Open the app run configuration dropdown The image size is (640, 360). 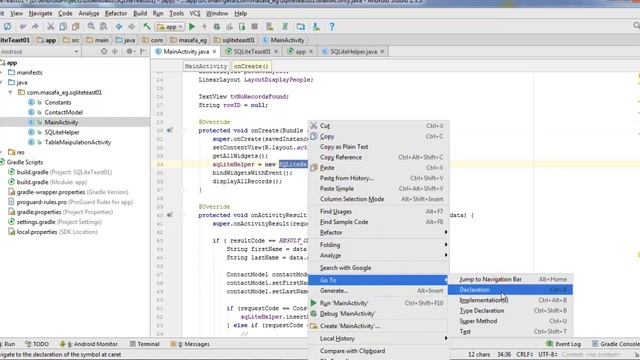pyautogui.click(x=170, y=27)
